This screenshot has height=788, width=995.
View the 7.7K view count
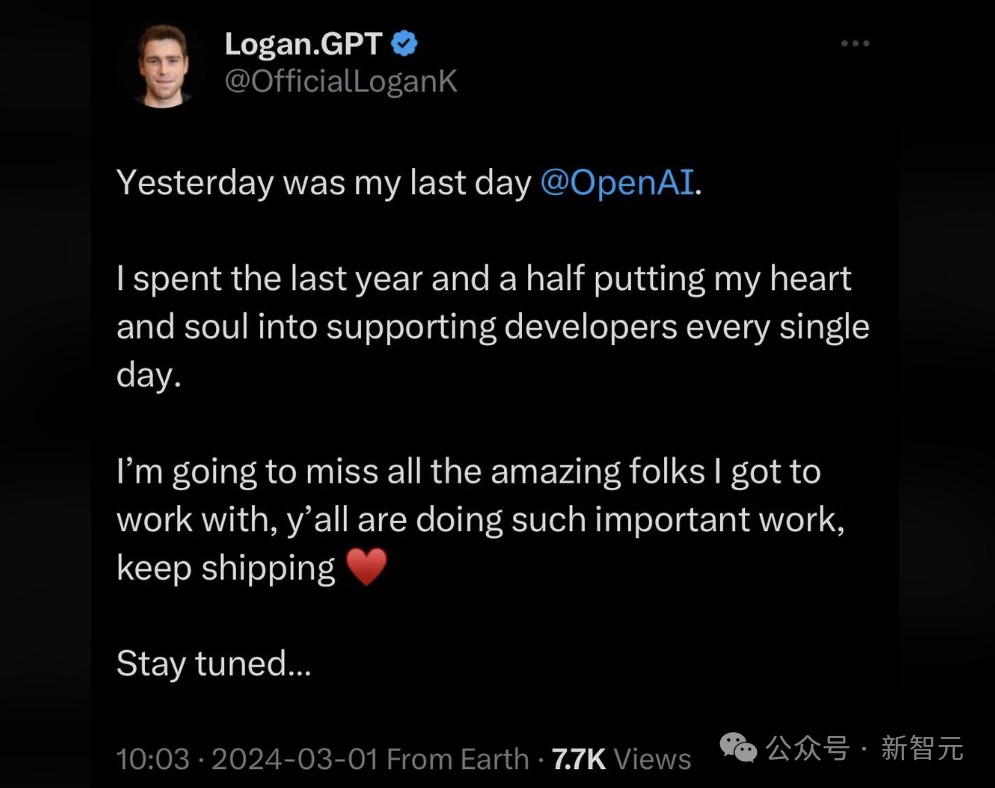[579, 759]
